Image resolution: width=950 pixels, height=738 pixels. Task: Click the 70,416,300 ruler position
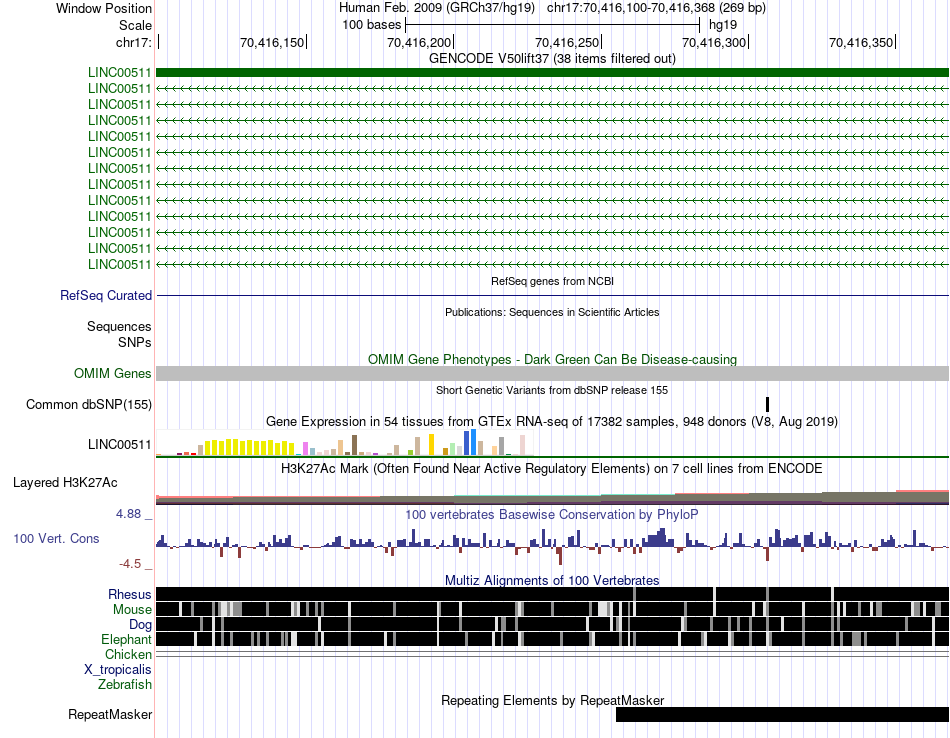pyautogui.click(x=714, y=42)
